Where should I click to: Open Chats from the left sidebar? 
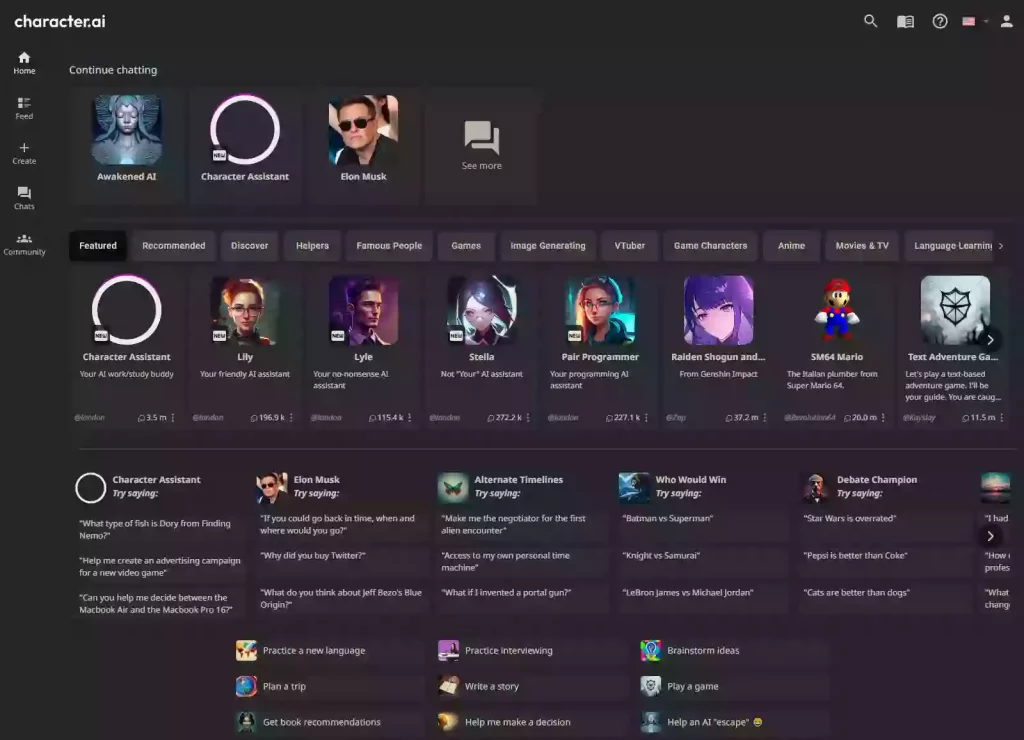pyautogui.click(x=24, y=198)
